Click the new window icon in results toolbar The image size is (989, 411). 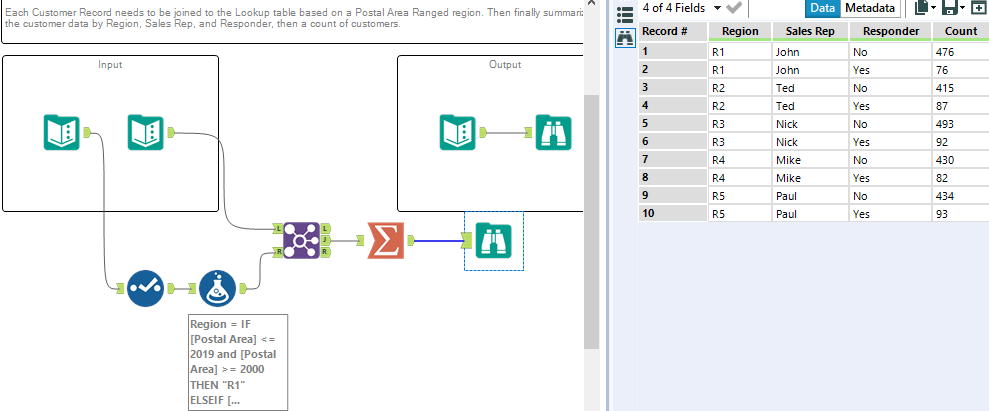(x=979, y=8)
